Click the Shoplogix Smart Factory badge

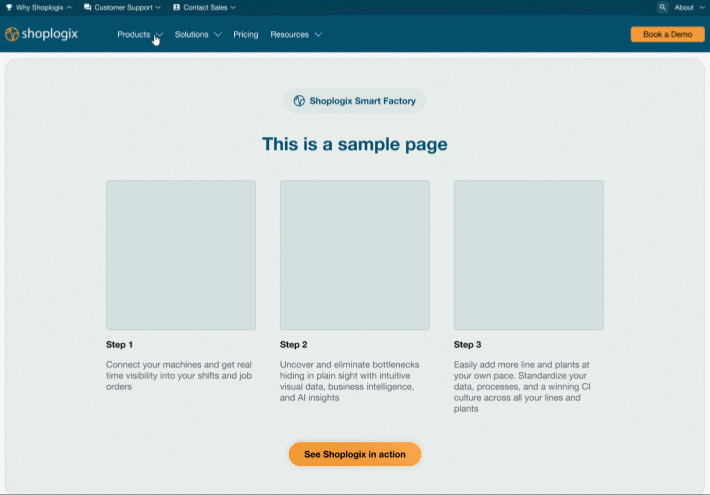pos(355,101)
